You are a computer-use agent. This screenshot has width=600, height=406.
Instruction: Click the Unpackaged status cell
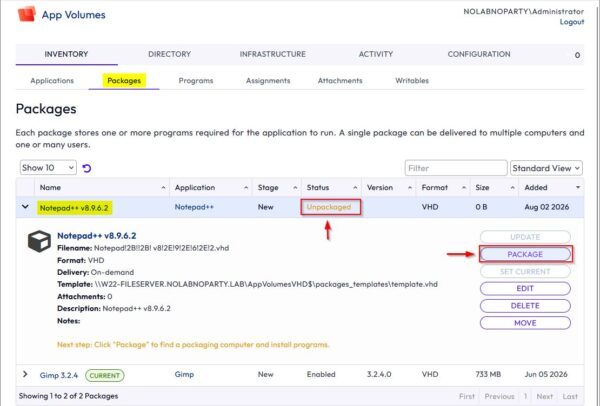pyautogui.click(x=329, y=207)
